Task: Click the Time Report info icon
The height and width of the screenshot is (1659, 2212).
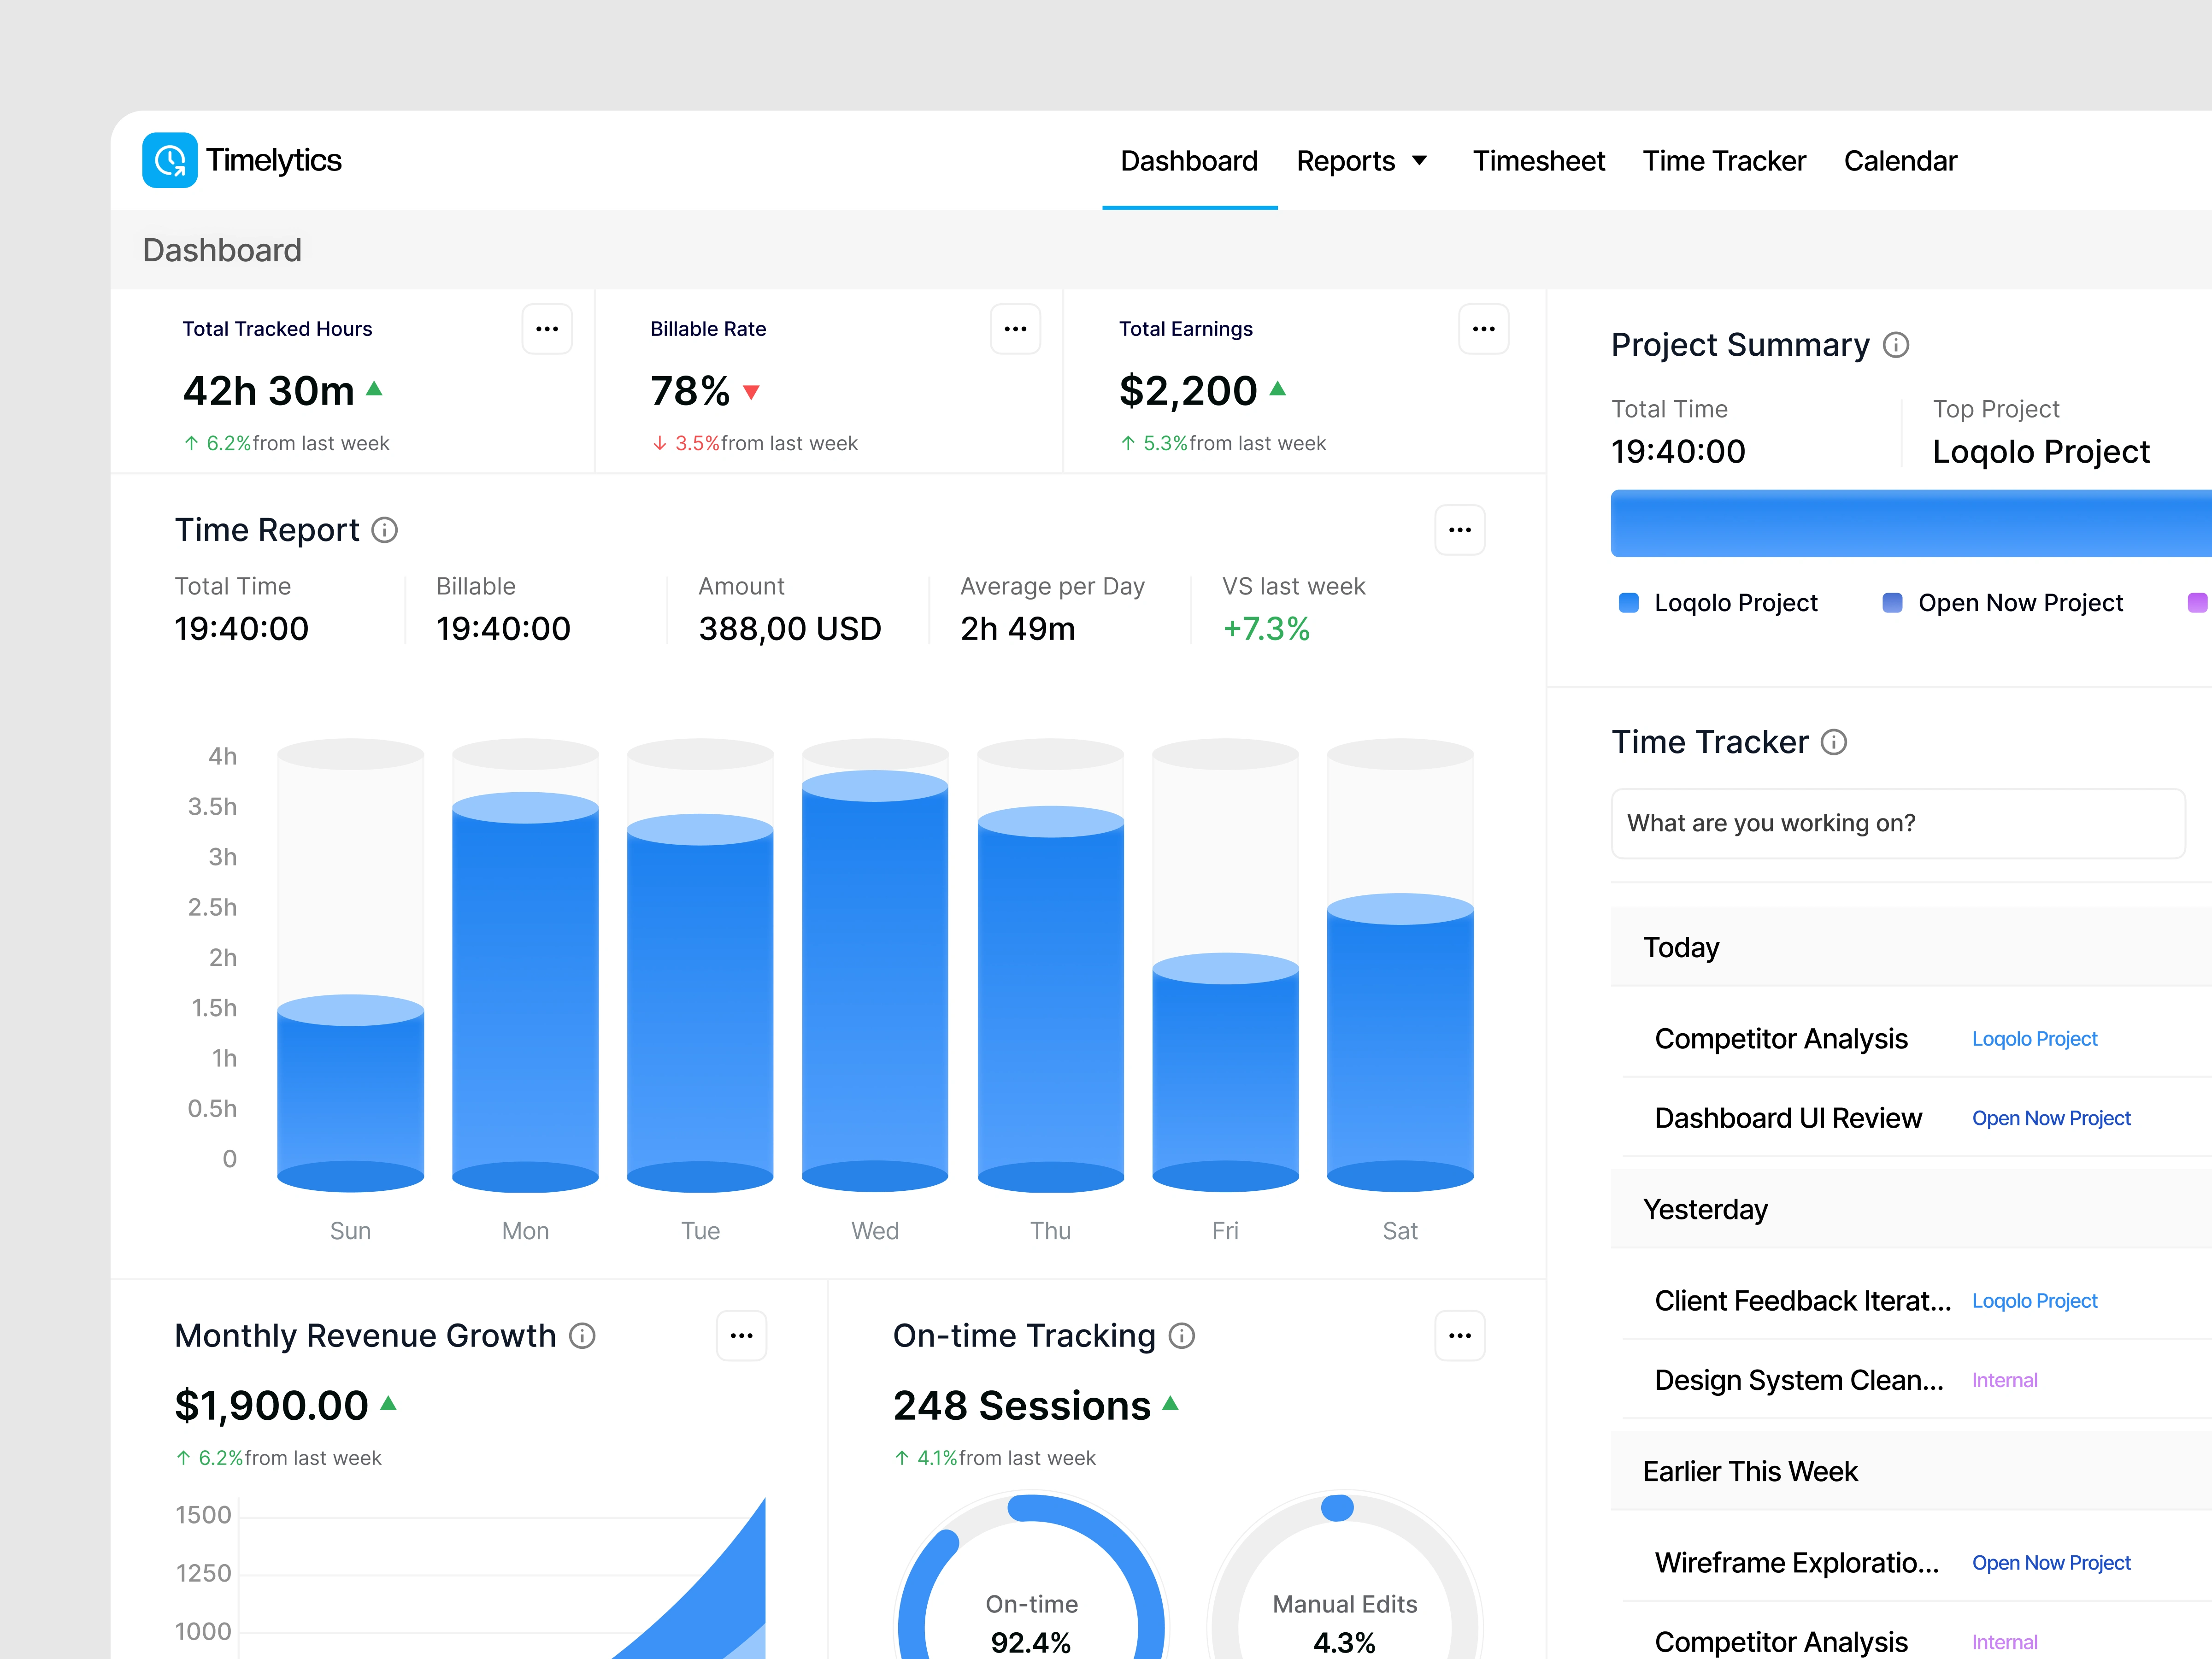Action: 385,530
